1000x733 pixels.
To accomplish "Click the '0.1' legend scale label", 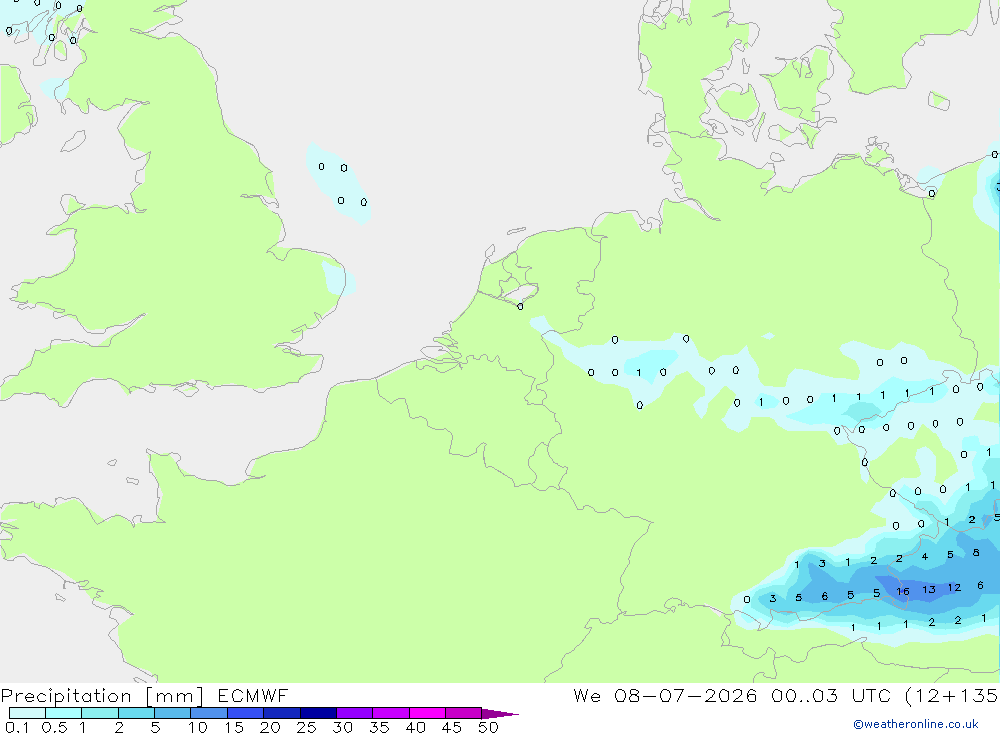I will tap(17, 727).
